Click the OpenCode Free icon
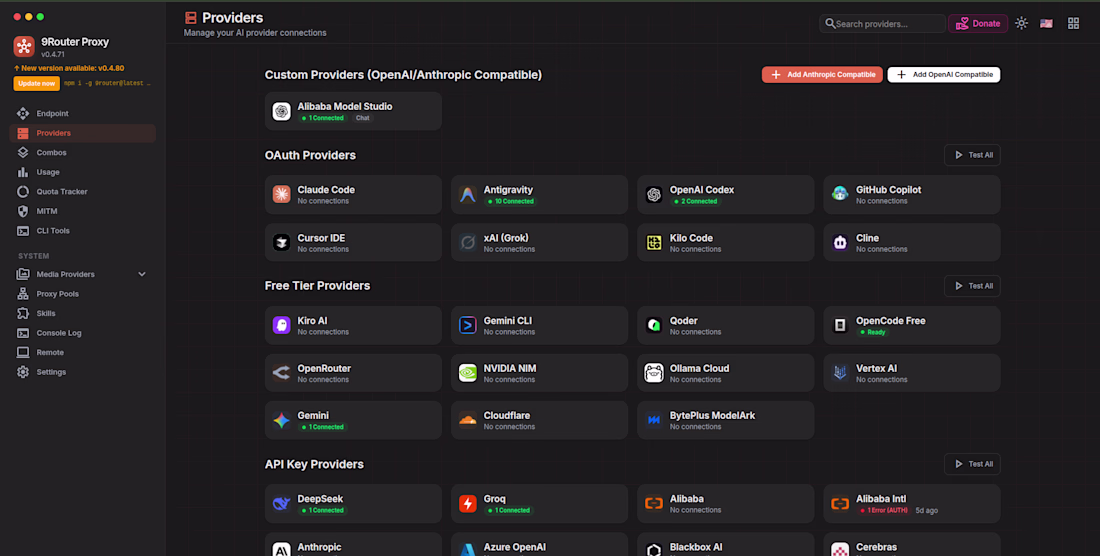This screenshot has height=556, width=1100. point(840,325)
